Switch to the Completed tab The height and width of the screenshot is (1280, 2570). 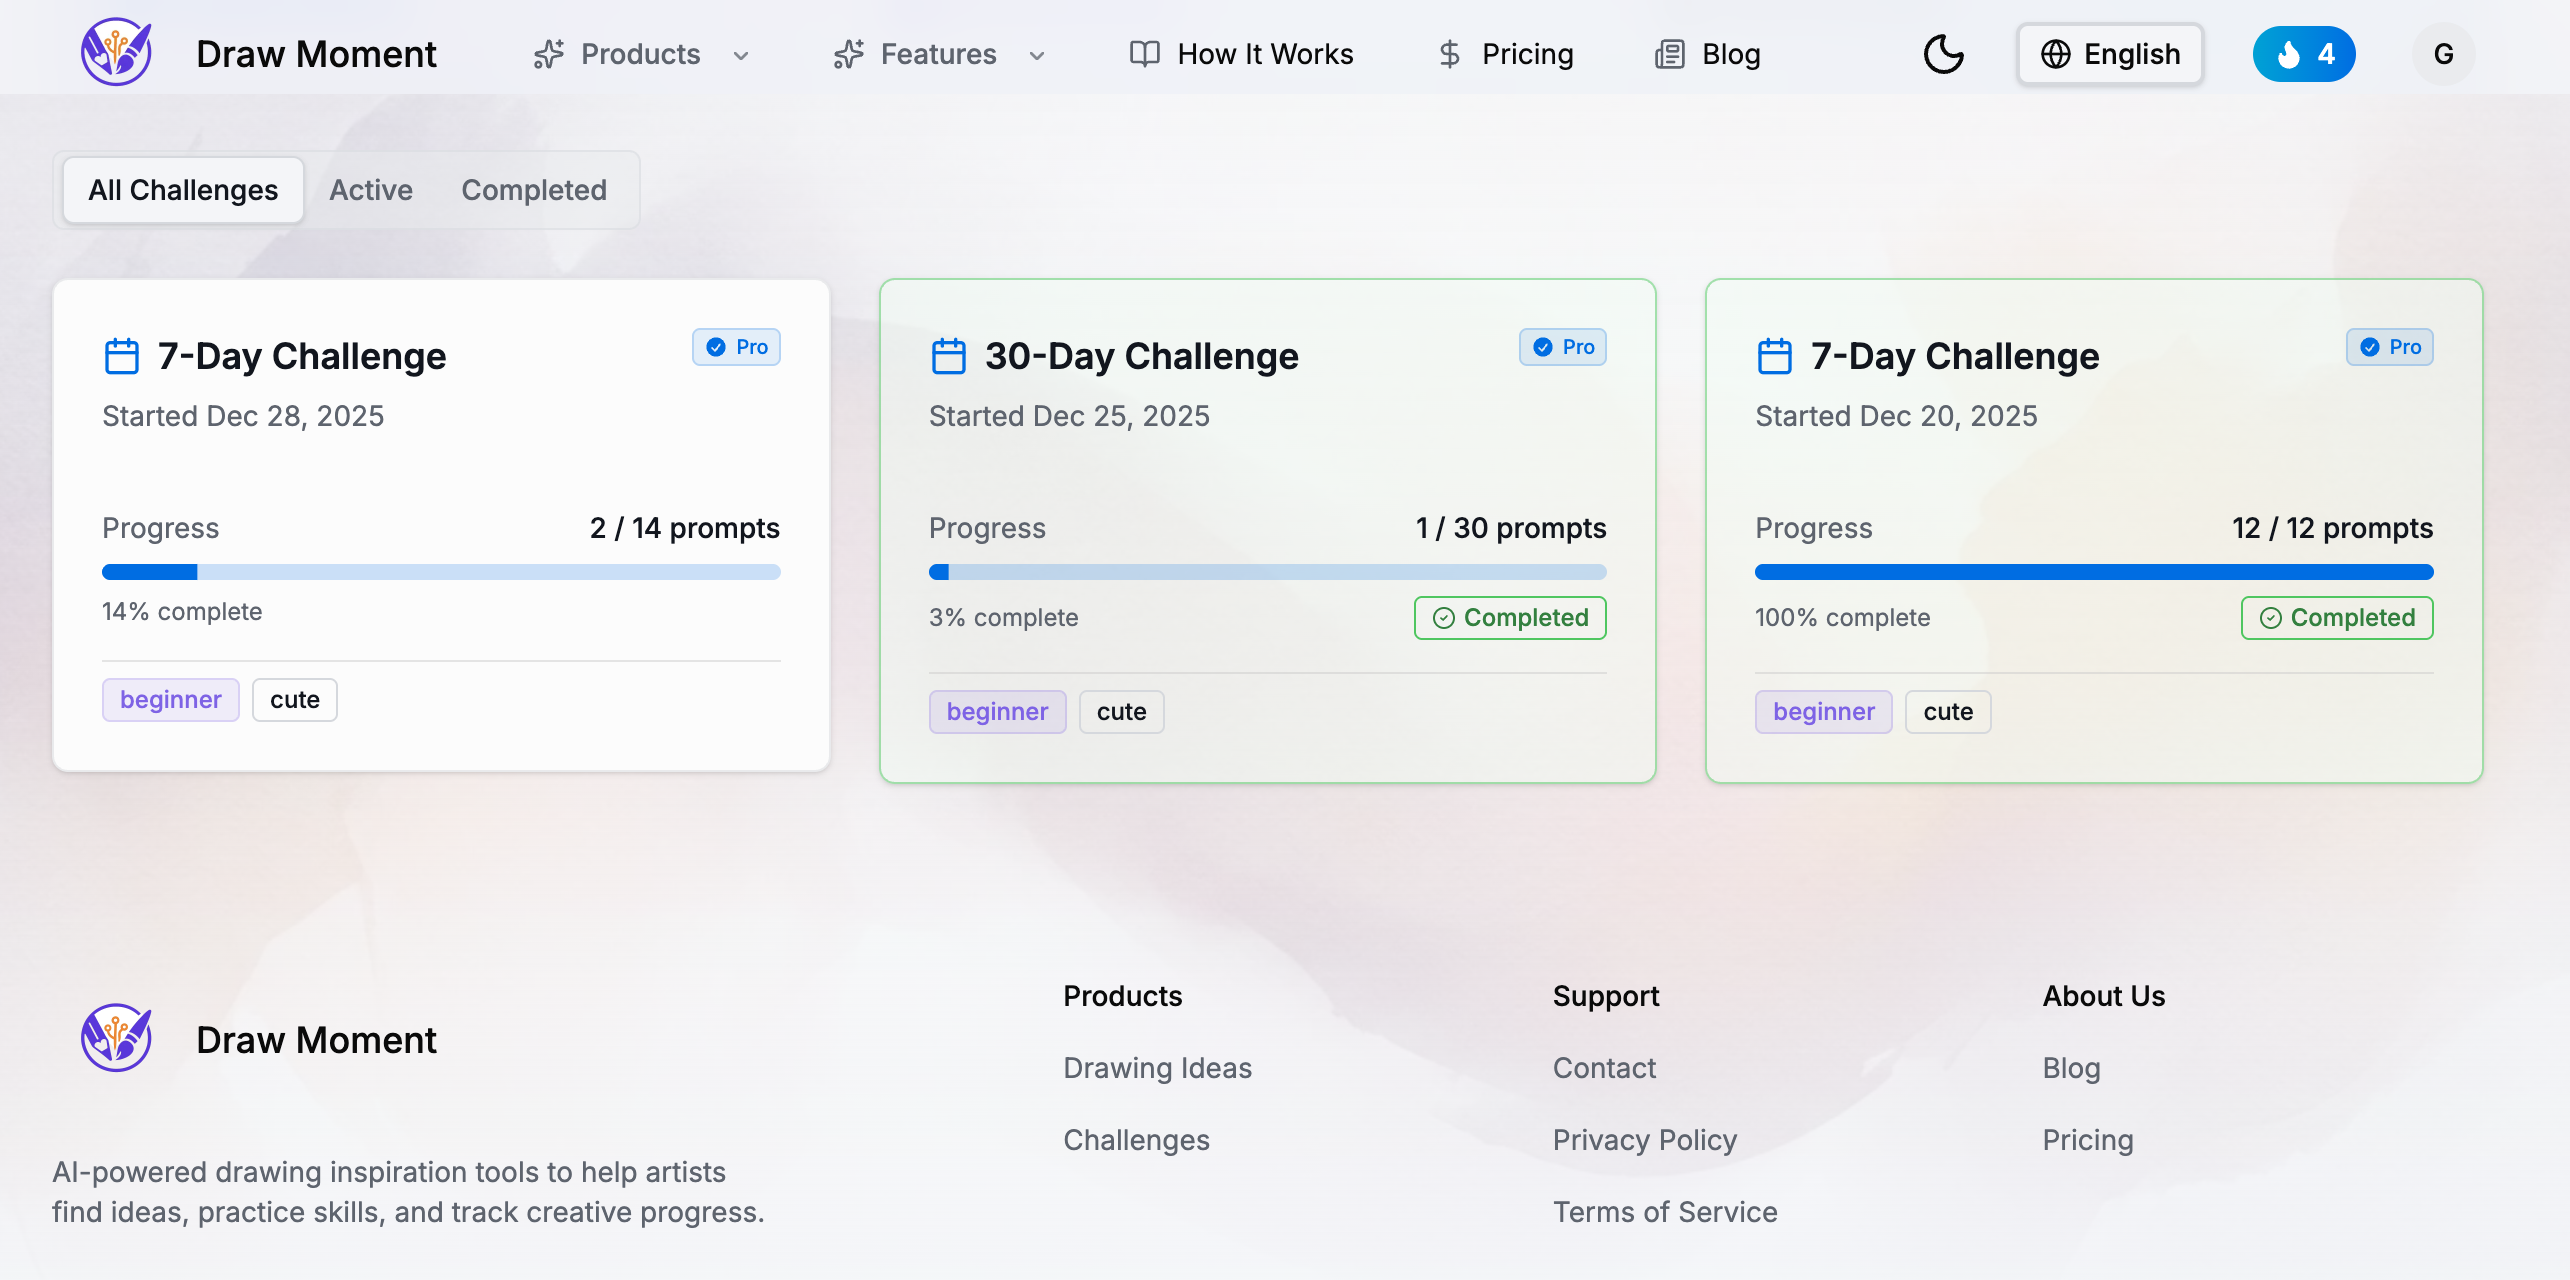tap(533, 190)
